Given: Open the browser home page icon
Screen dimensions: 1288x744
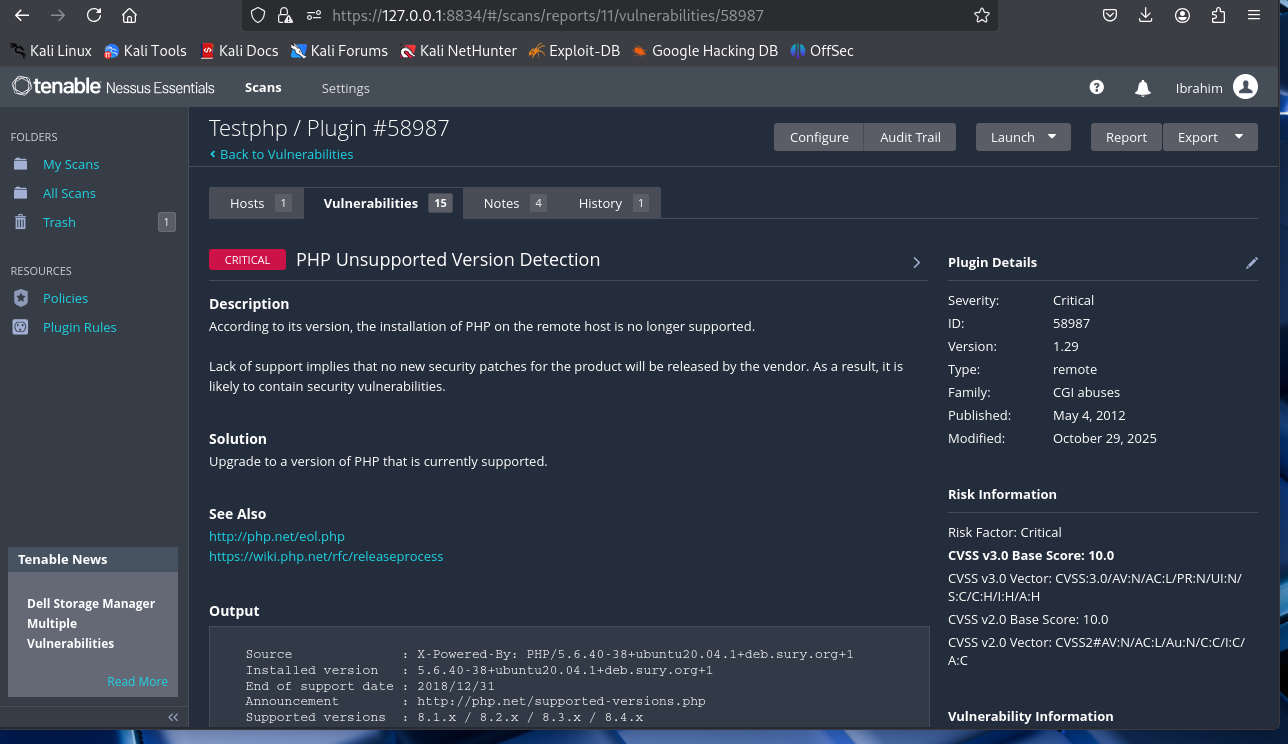Looking at the screenshot, I should click(x=129, y=15).
